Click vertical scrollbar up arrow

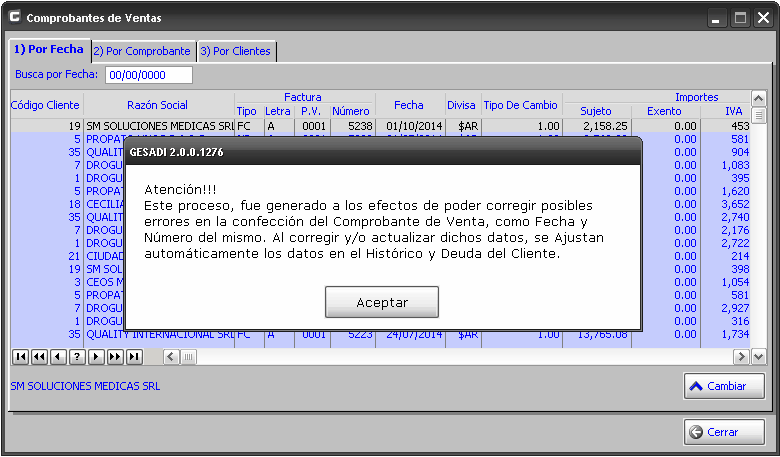[x=758, y=98]
